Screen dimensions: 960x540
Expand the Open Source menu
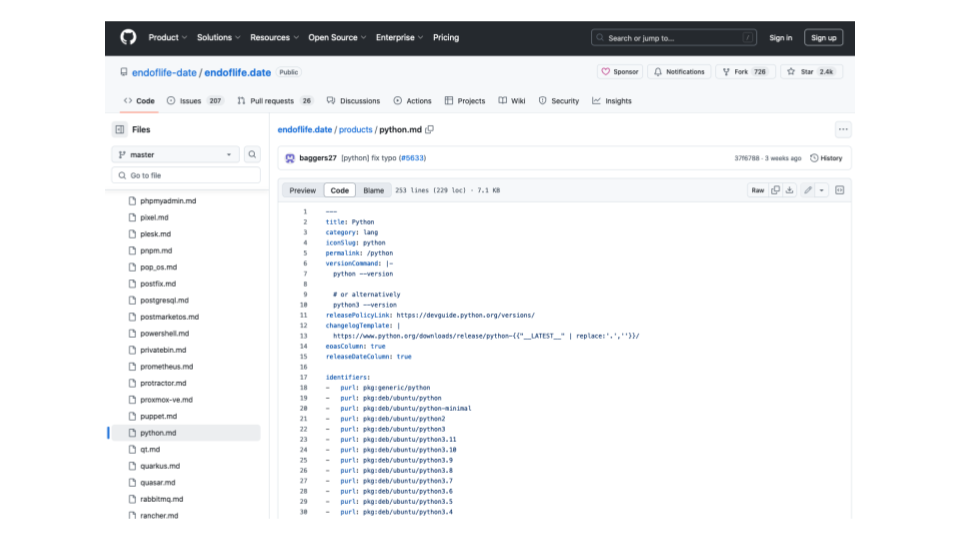(x=337, y=37)
